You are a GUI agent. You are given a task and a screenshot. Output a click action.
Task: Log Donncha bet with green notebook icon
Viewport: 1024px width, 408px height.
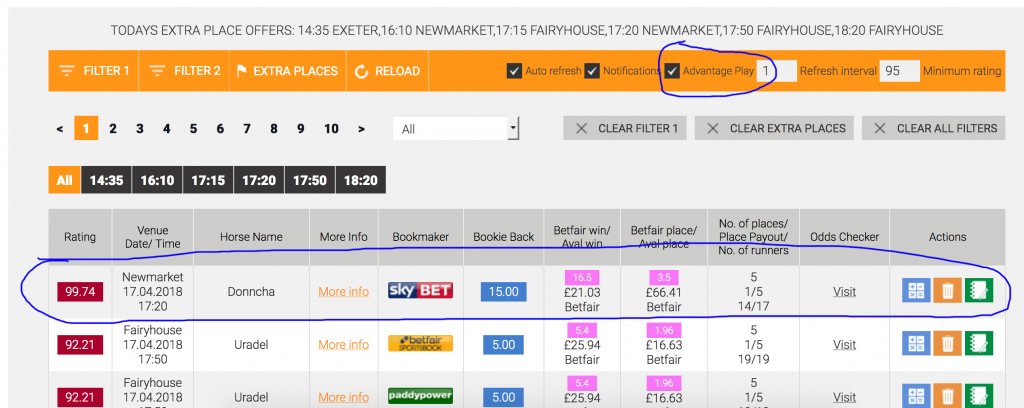coord(978,291)
